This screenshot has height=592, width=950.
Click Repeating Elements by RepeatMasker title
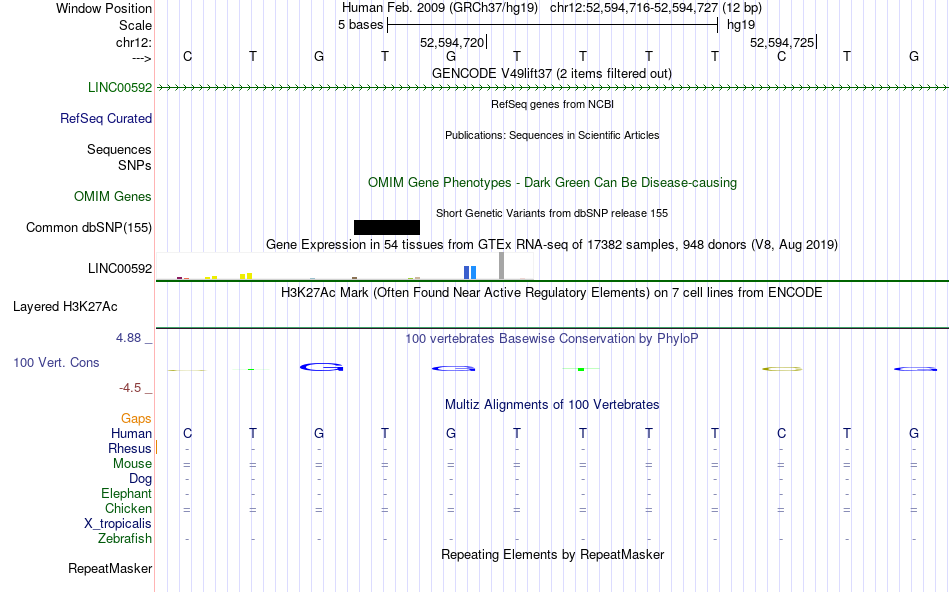(553, 554)
